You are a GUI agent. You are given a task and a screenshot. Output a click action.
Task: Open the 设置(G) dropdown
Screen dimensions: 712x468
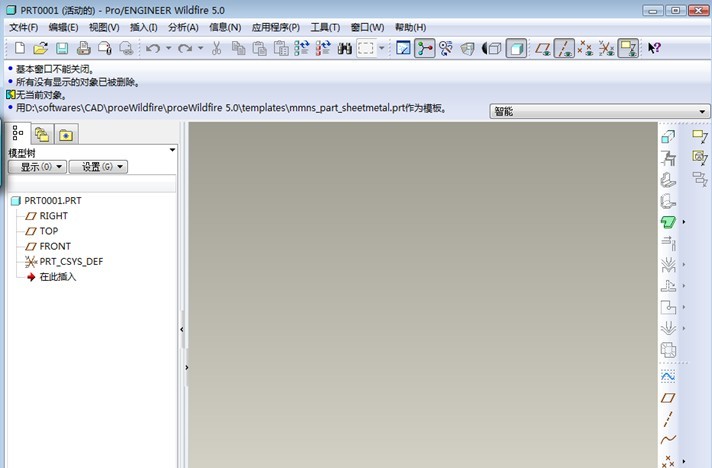coord(98,167)
